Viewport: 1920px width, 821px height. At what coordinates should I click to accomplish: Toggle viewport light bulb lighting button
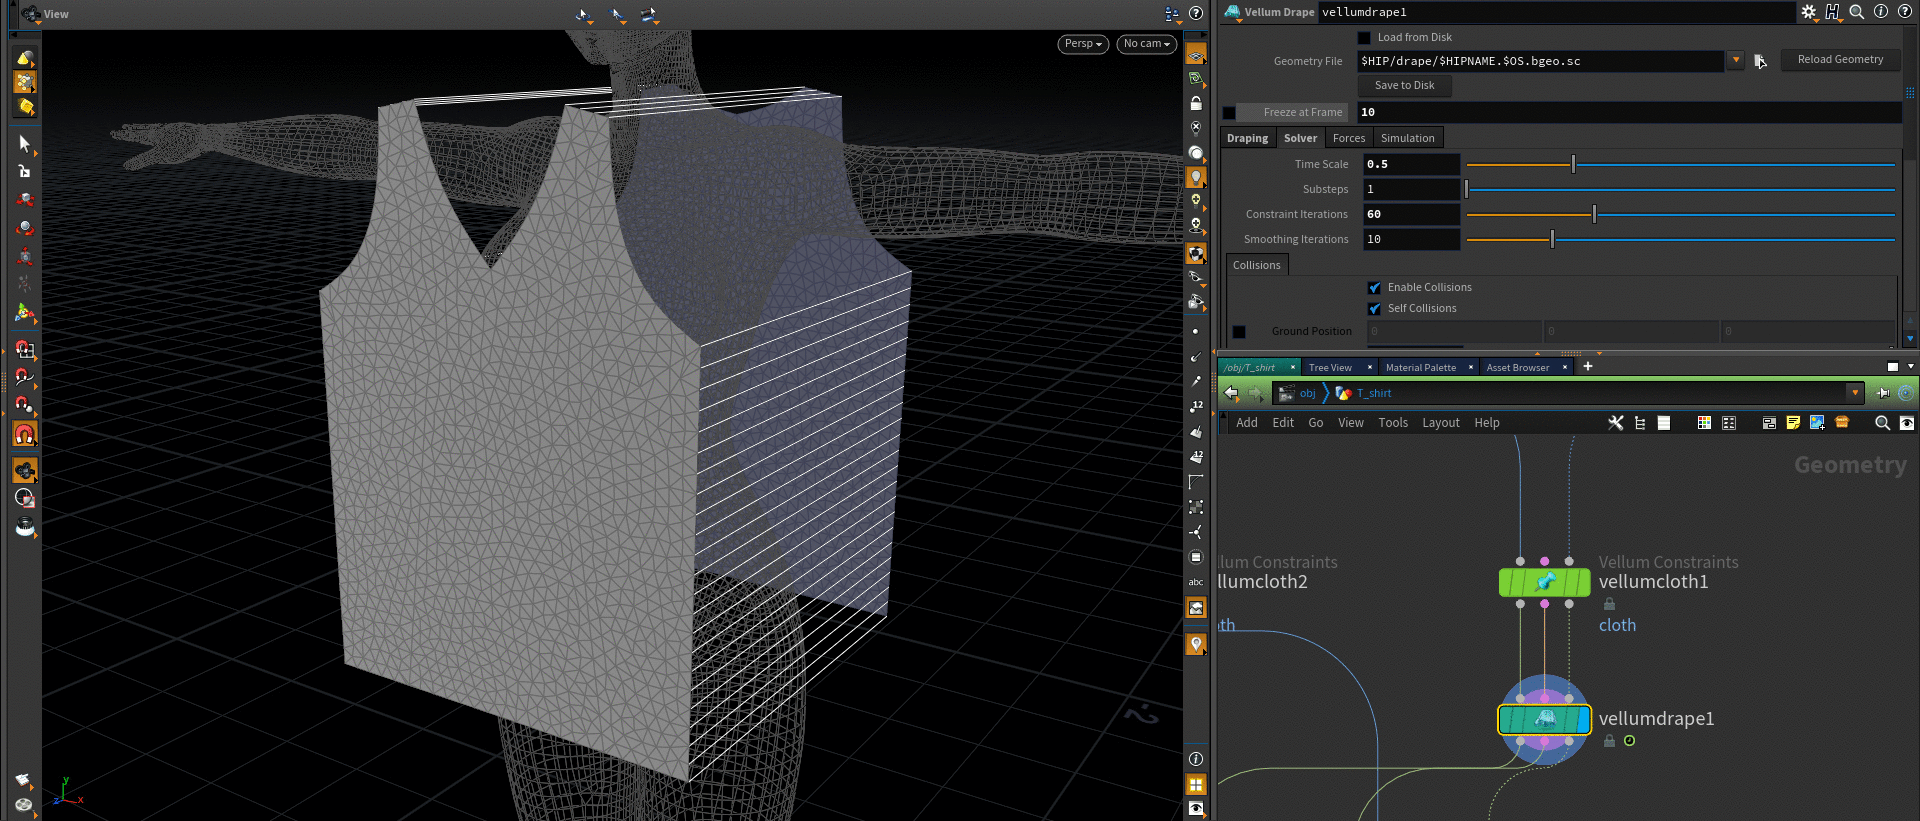[1196, 178]
